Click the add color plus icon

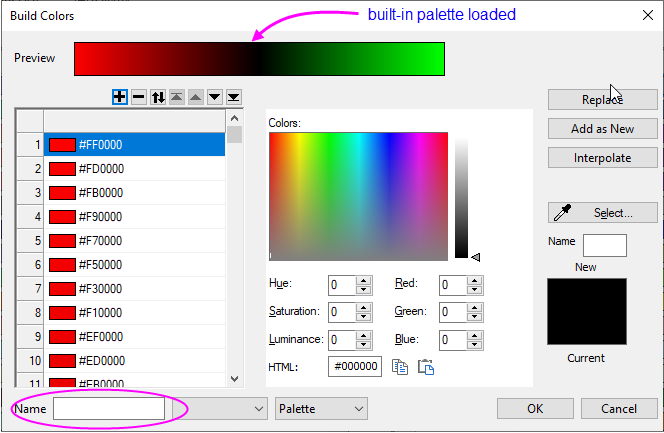[120, 97]
